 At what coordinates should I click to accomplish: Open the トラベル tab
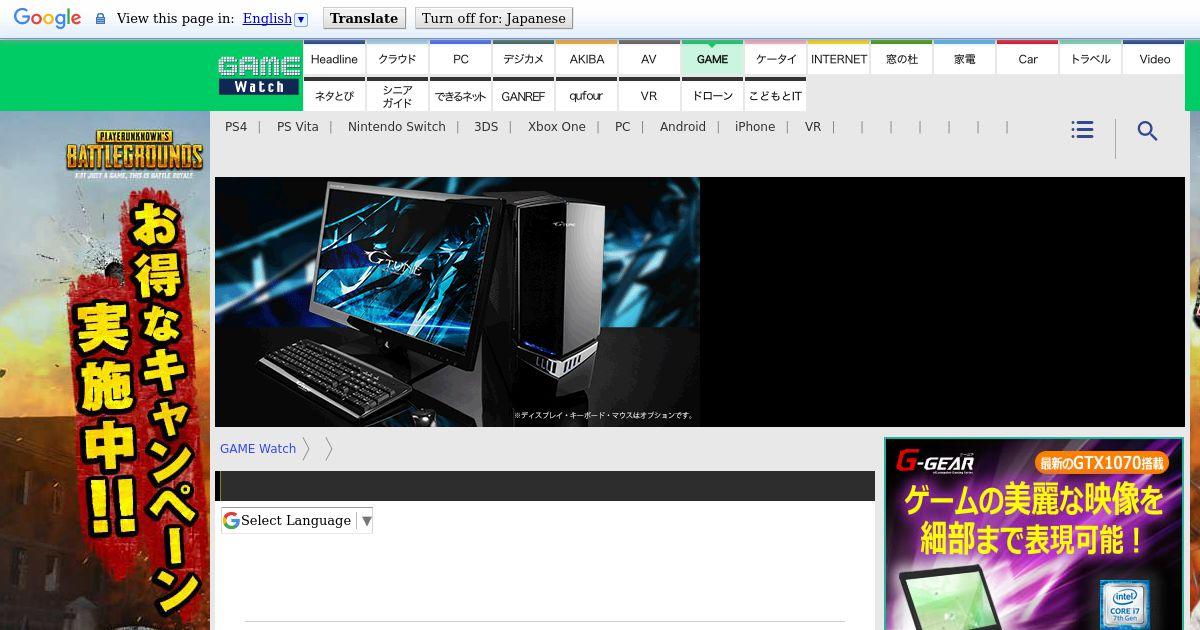[x=1090, y=58]
